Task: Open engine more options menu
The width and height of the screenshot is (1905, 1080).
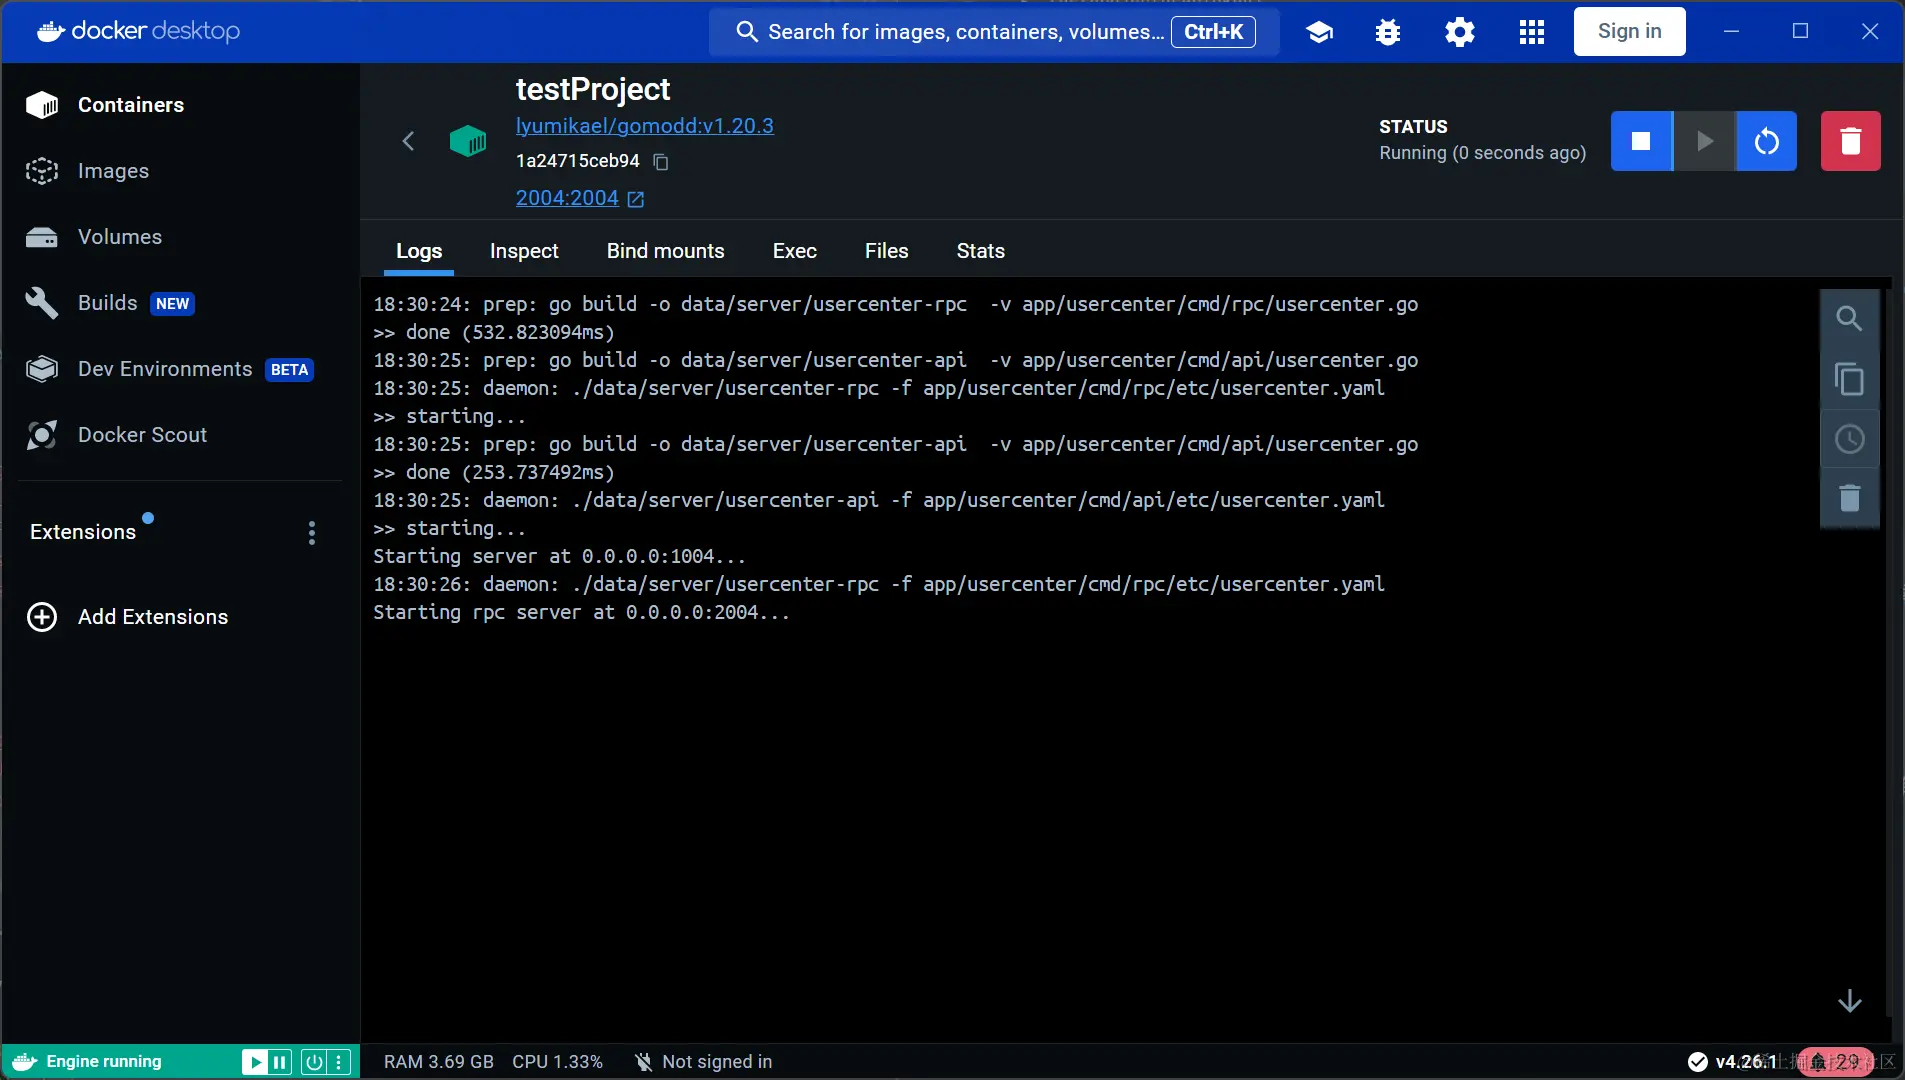Action: [x=339, y=1062]
